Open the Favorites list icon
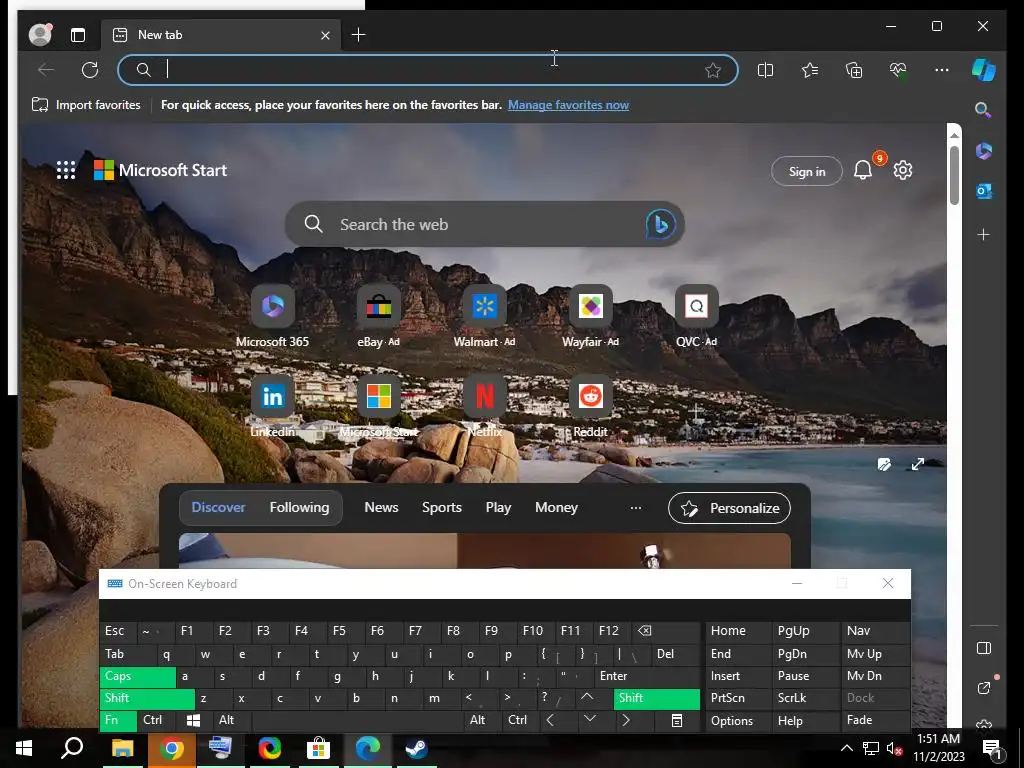The image size is (1024, 768). pyautogui.click(x=810, y=70)
